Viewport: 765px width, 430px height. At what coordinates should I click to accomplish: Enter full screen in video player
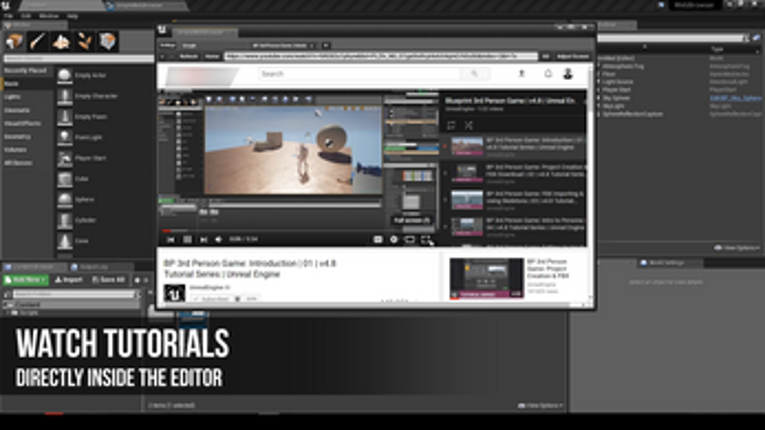pos(425,240)
